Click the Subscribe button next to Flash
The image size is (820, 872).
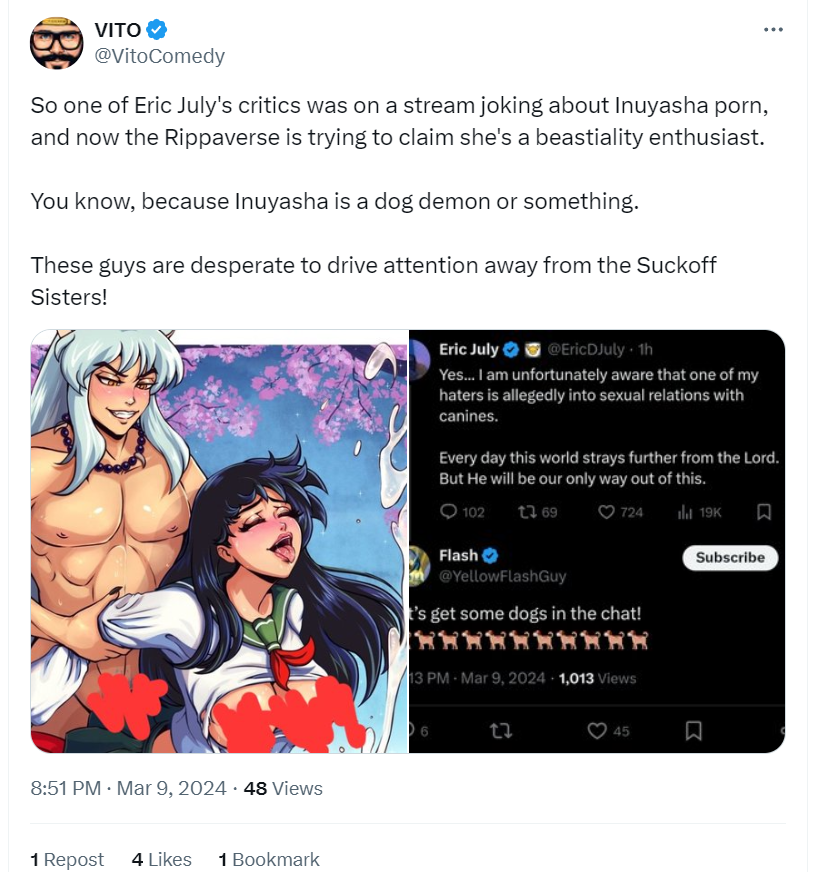pos(730,557)
